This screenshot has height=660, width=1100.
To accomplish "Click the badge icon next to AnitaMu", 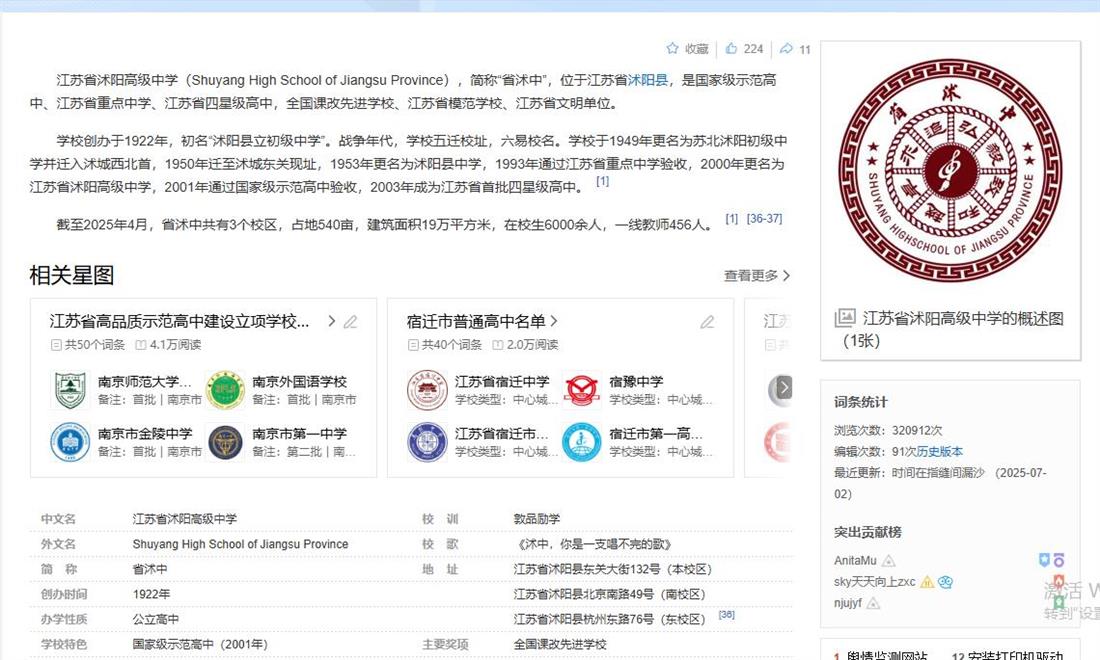I will click(x=889, y=560).
